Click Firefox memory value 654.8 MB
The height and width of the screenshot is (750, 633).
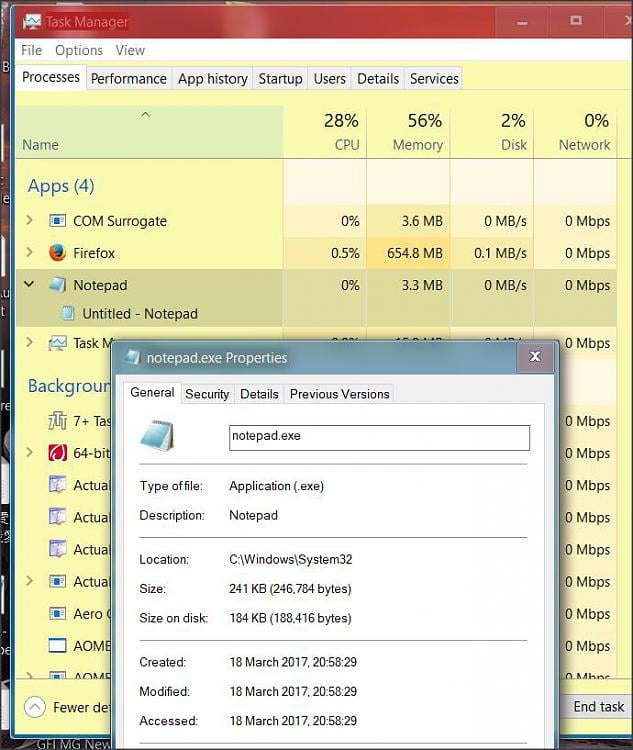[415, 253]
